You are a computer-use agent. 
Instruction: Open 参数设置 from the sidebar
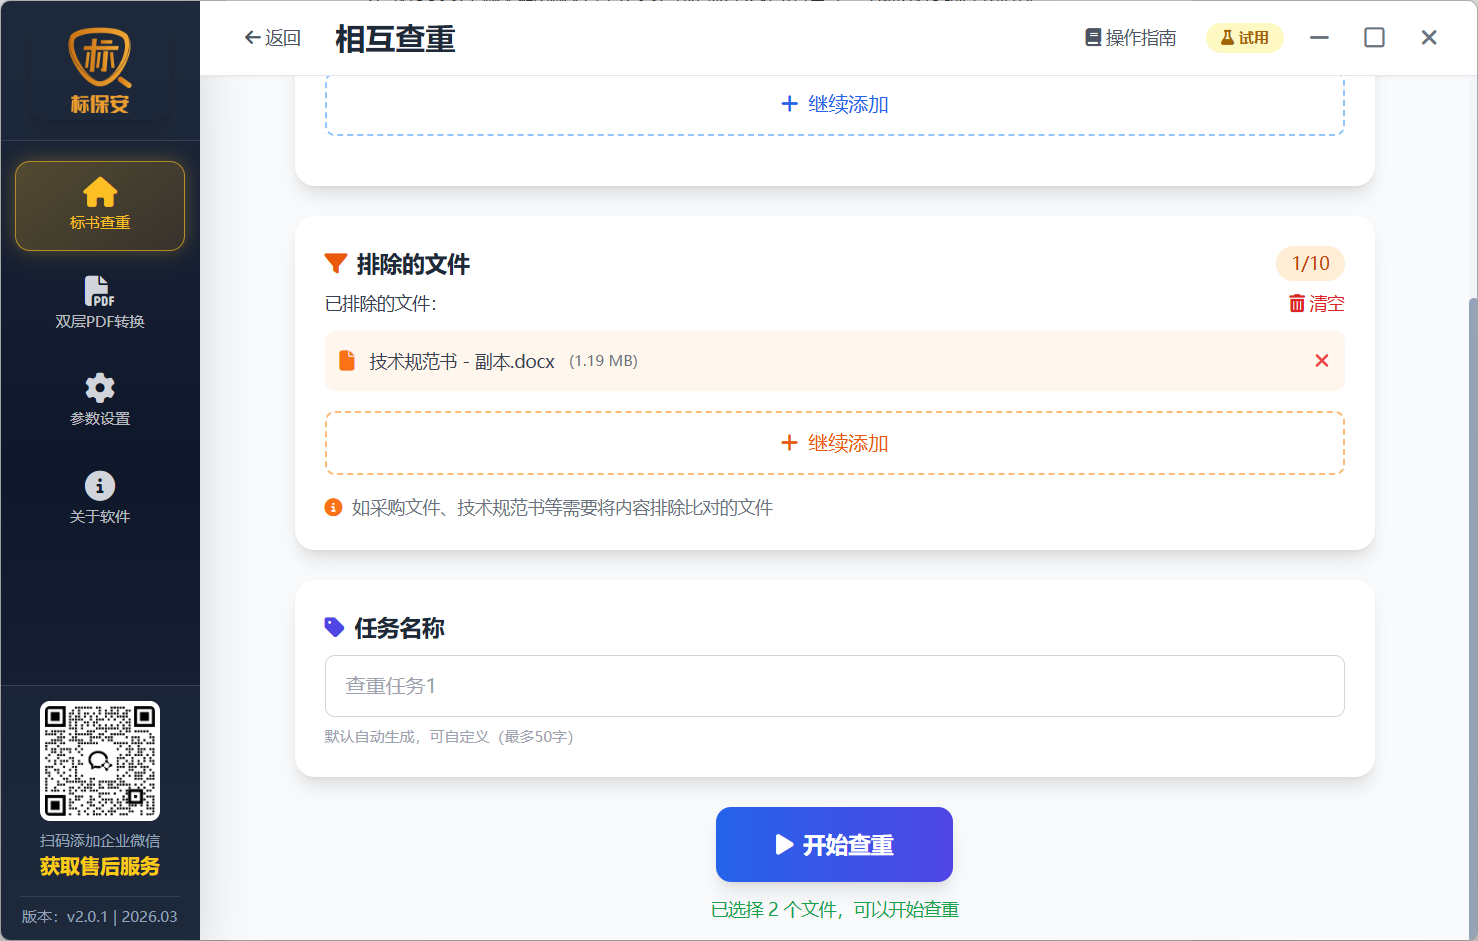pyautogui.click(x=100, y=400)
